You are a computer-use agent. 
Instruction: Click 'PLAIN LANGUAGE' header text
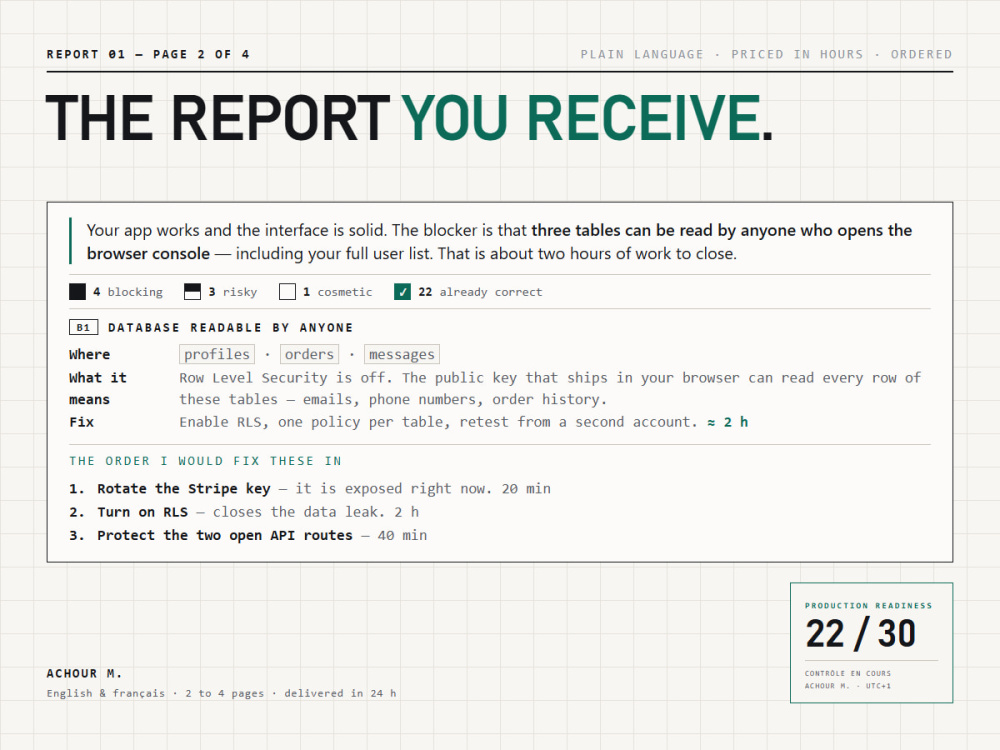tap(642, 54)
